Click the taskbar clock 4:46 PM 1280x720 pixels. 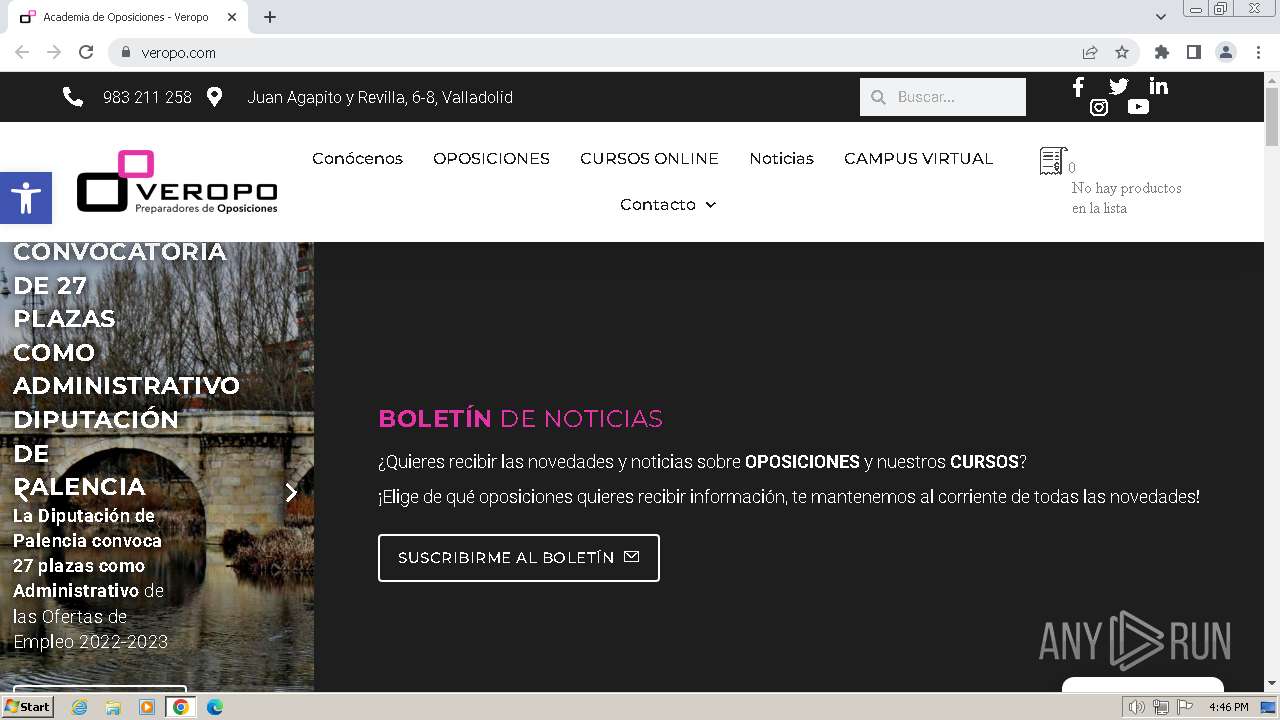tap(1228, 707)
